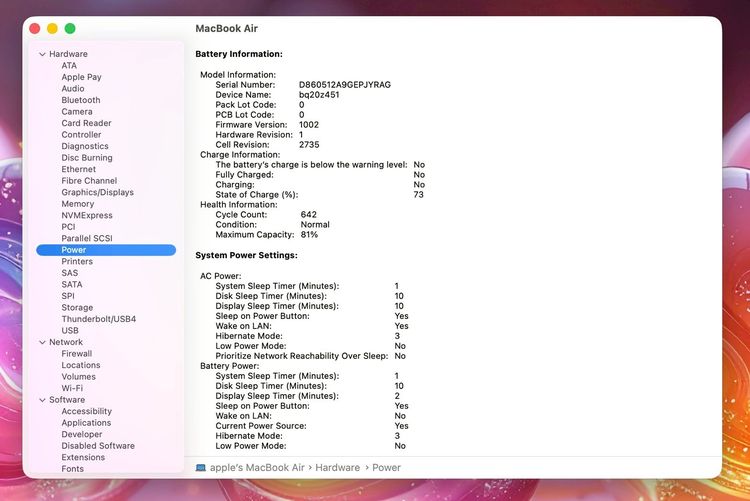Select Fonts under Software
Viewport: 750px width, 501px height.
pos(72,468)
